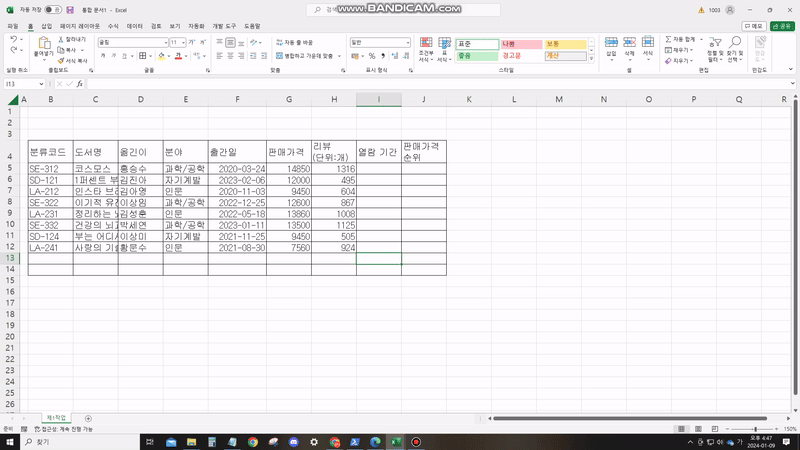Open Conditional Formatting (조건부 서식)
The image size is (800, 450).
(x=426, y=49)
